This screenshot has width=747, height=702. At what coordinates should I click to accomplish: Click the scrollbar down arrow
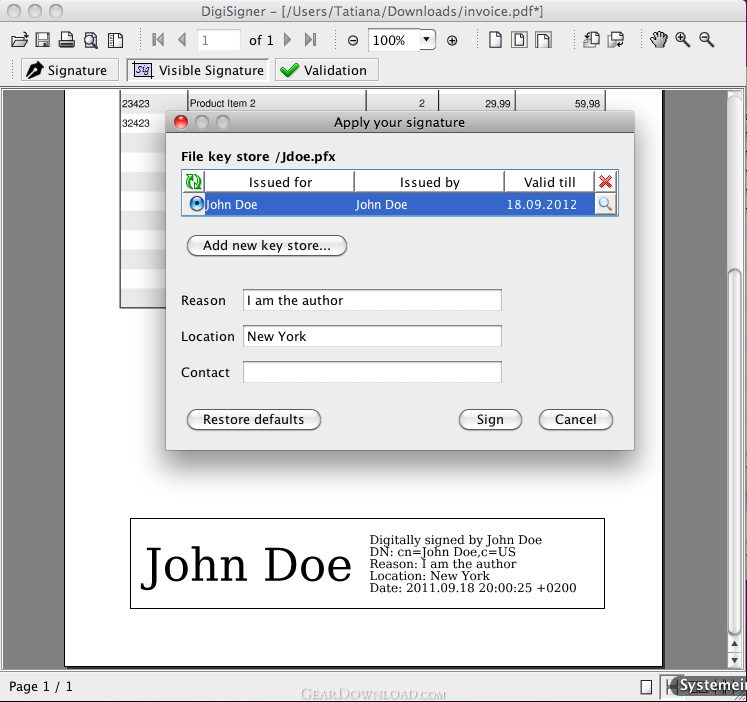coord(734,660)
